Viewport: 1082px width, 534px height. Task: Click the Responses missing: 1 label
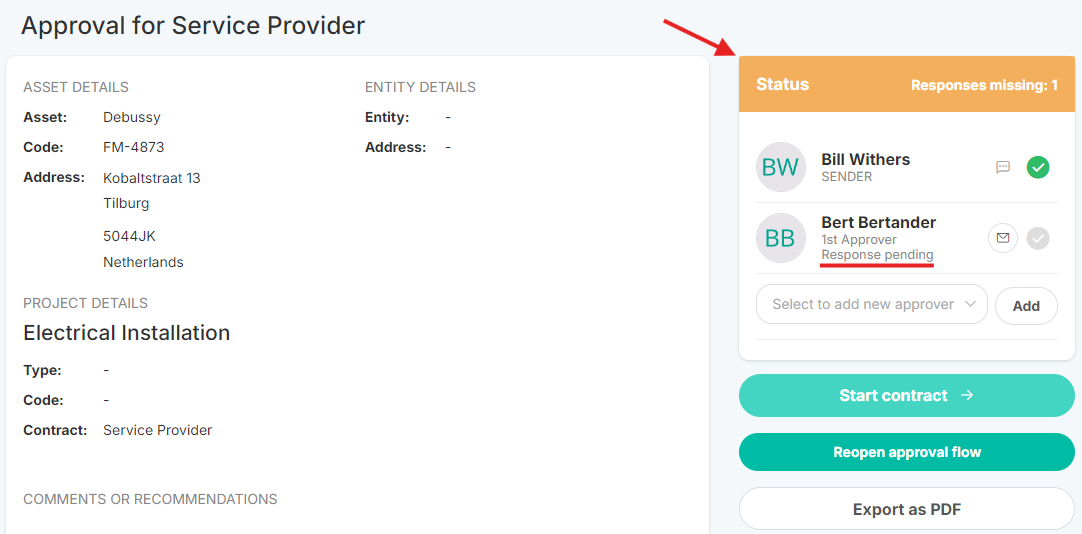click(x=984, y=86)
